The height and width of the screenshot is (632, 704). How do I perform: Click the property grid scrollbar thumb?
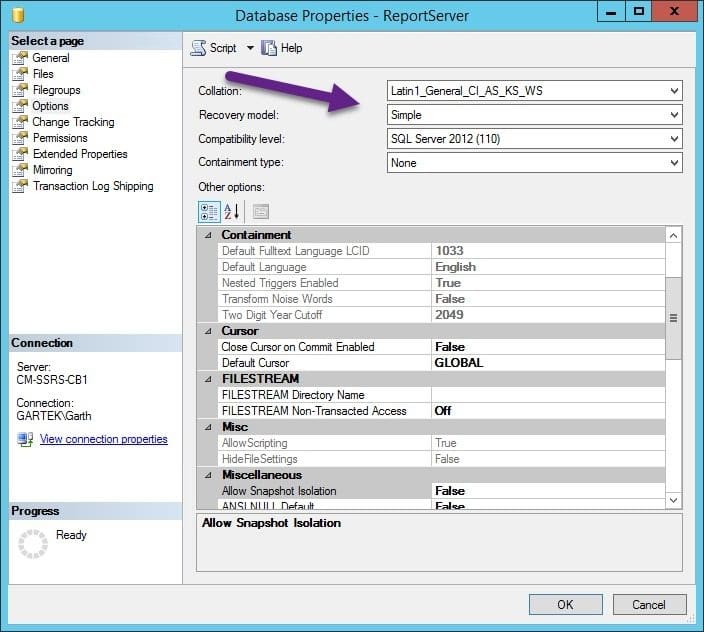coord(673,318)
